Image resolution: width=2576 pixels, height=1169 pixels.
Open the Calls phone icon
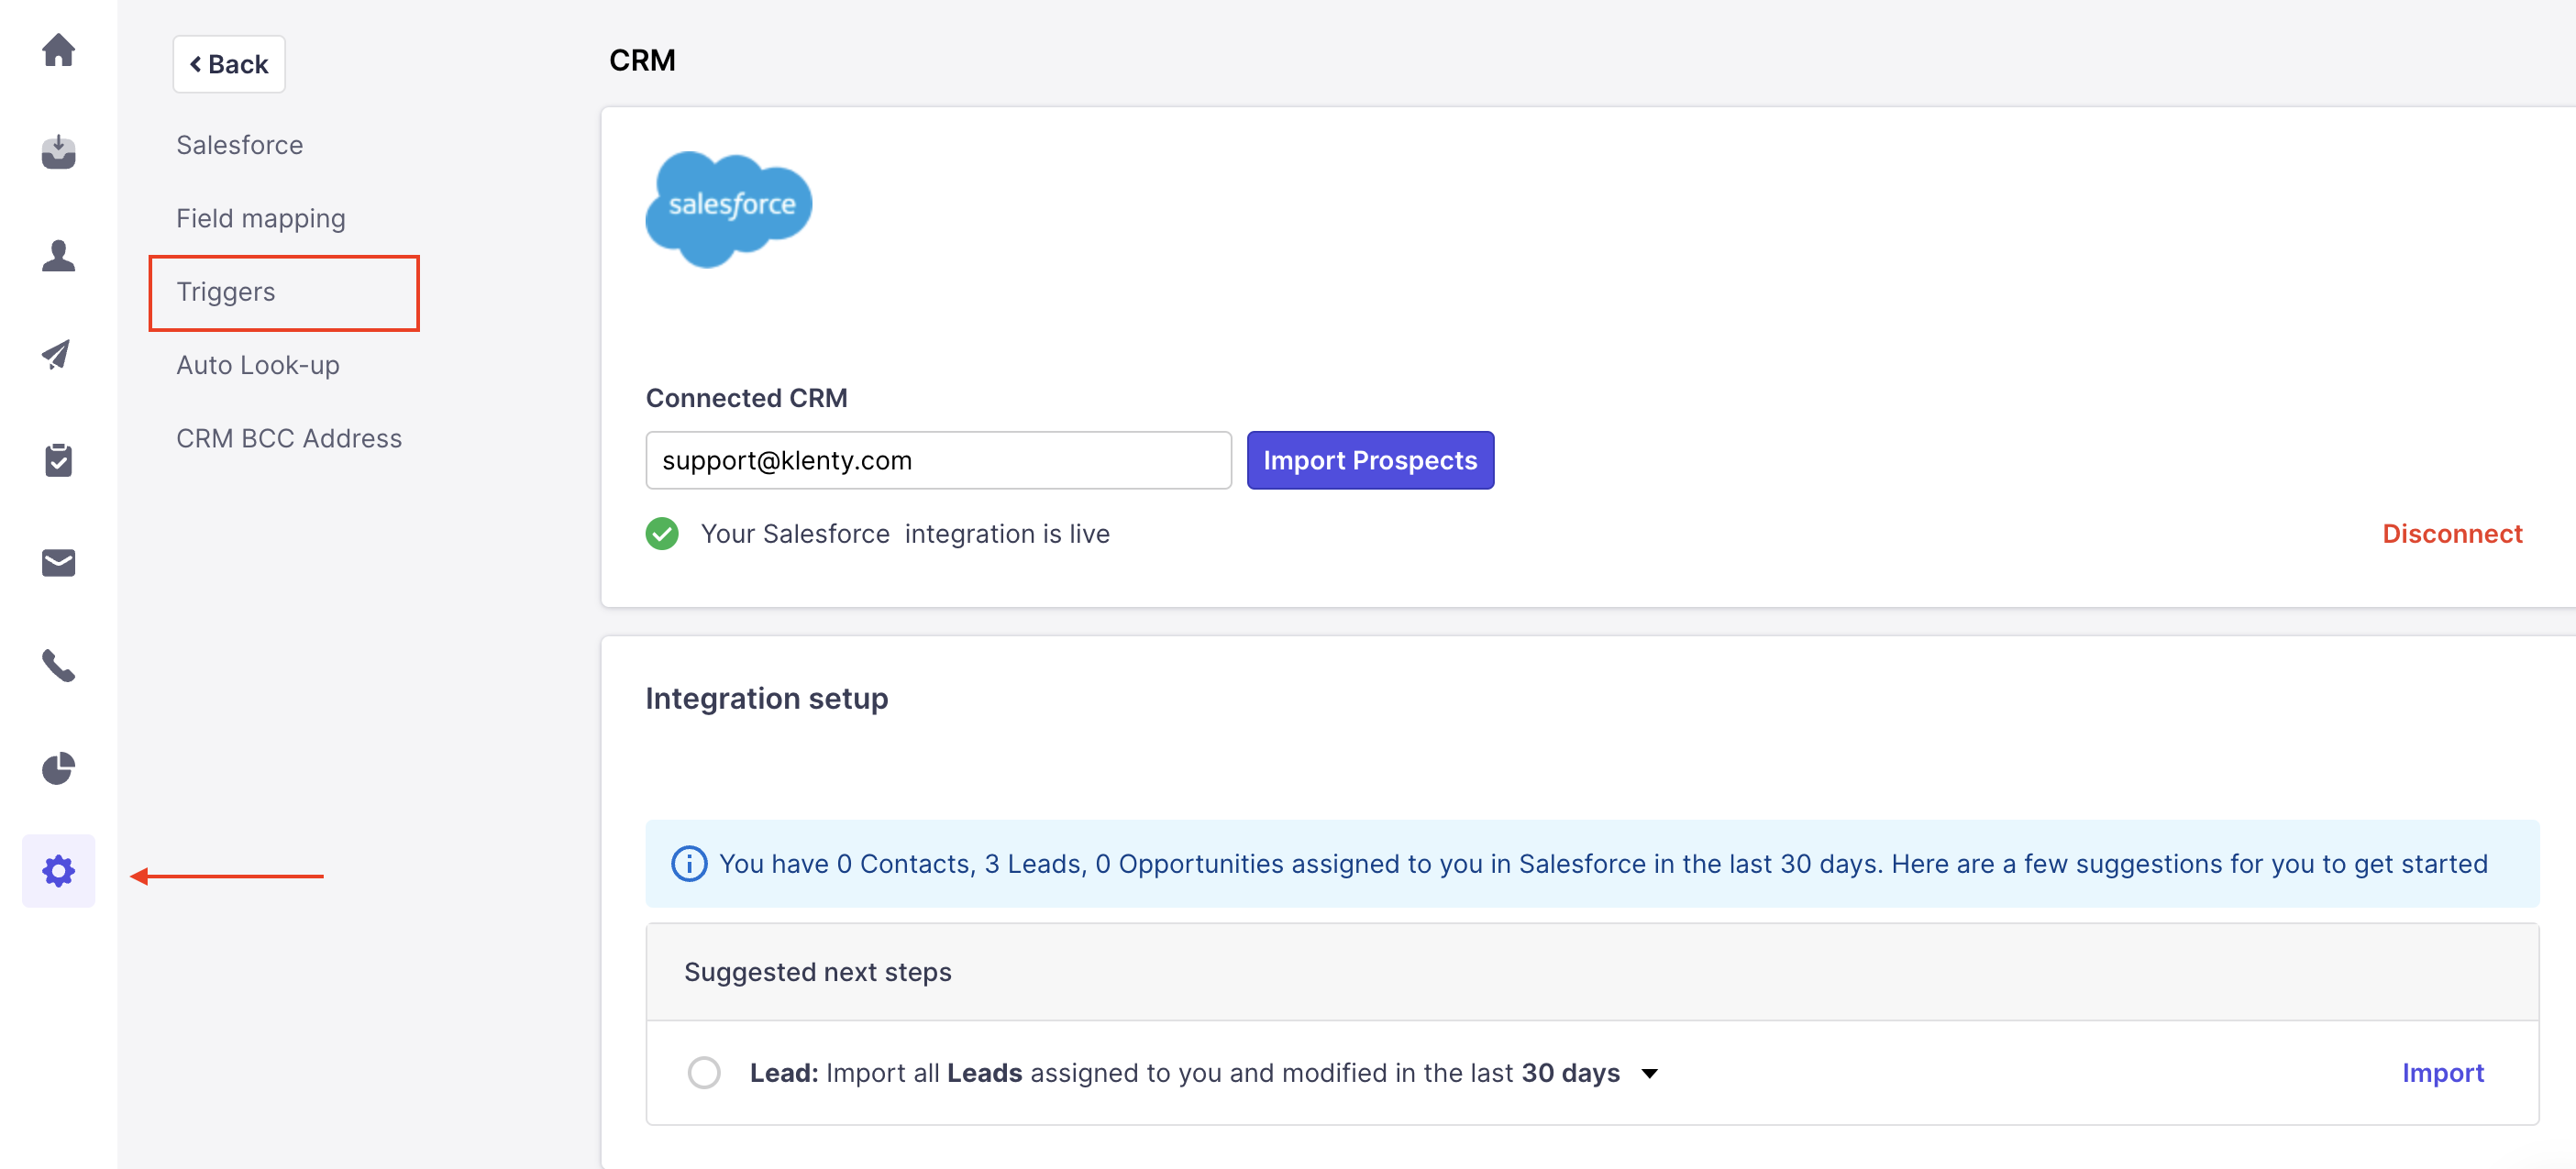pyautogui.click(x=58, y=666)
